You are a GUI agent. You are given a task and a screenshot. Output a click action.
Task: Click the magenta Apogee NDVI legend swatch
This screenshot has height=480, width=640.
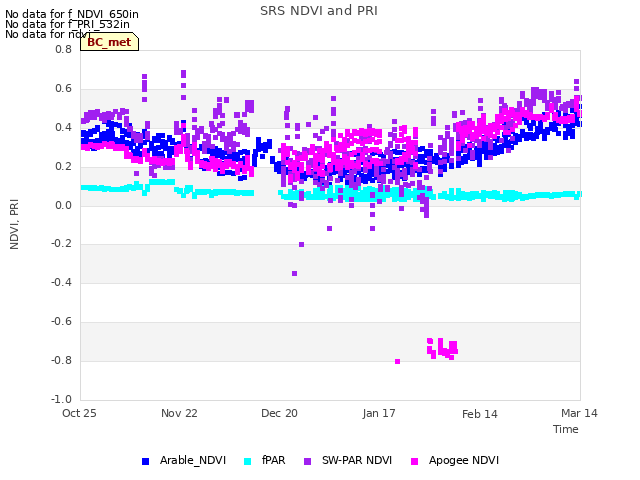(x=415, y=461)
